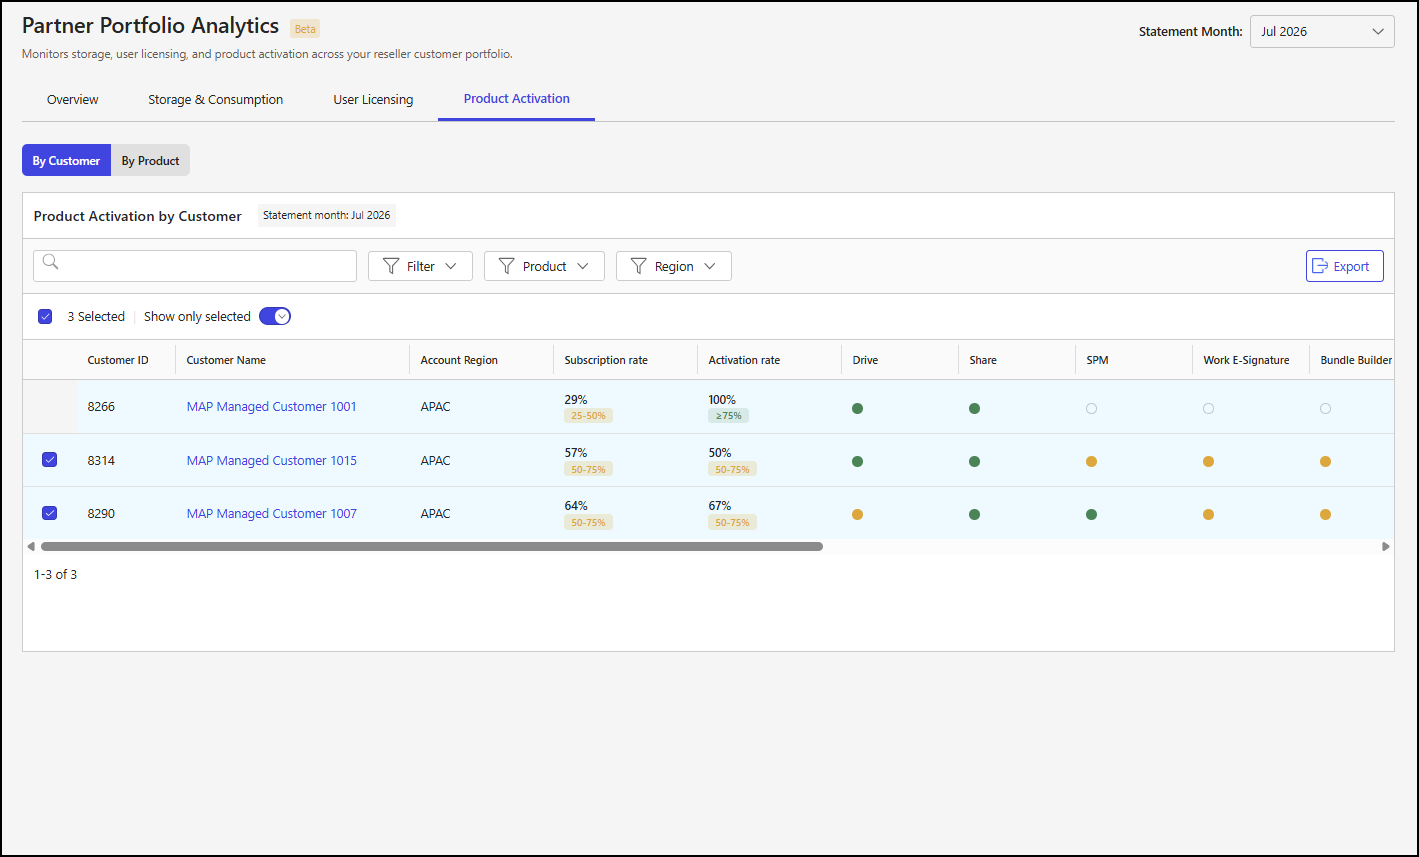Toggle the select-all checkbox beside 3 Selected

pos(45,316)
